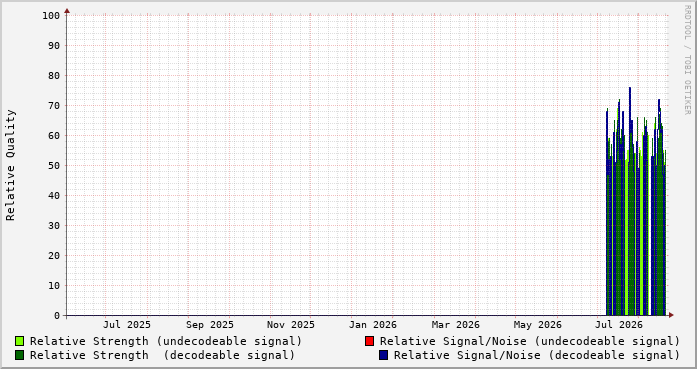Click the red arrow at x-axis end
Viewport: 697px width, 369px height.
(x=671, y=315)
